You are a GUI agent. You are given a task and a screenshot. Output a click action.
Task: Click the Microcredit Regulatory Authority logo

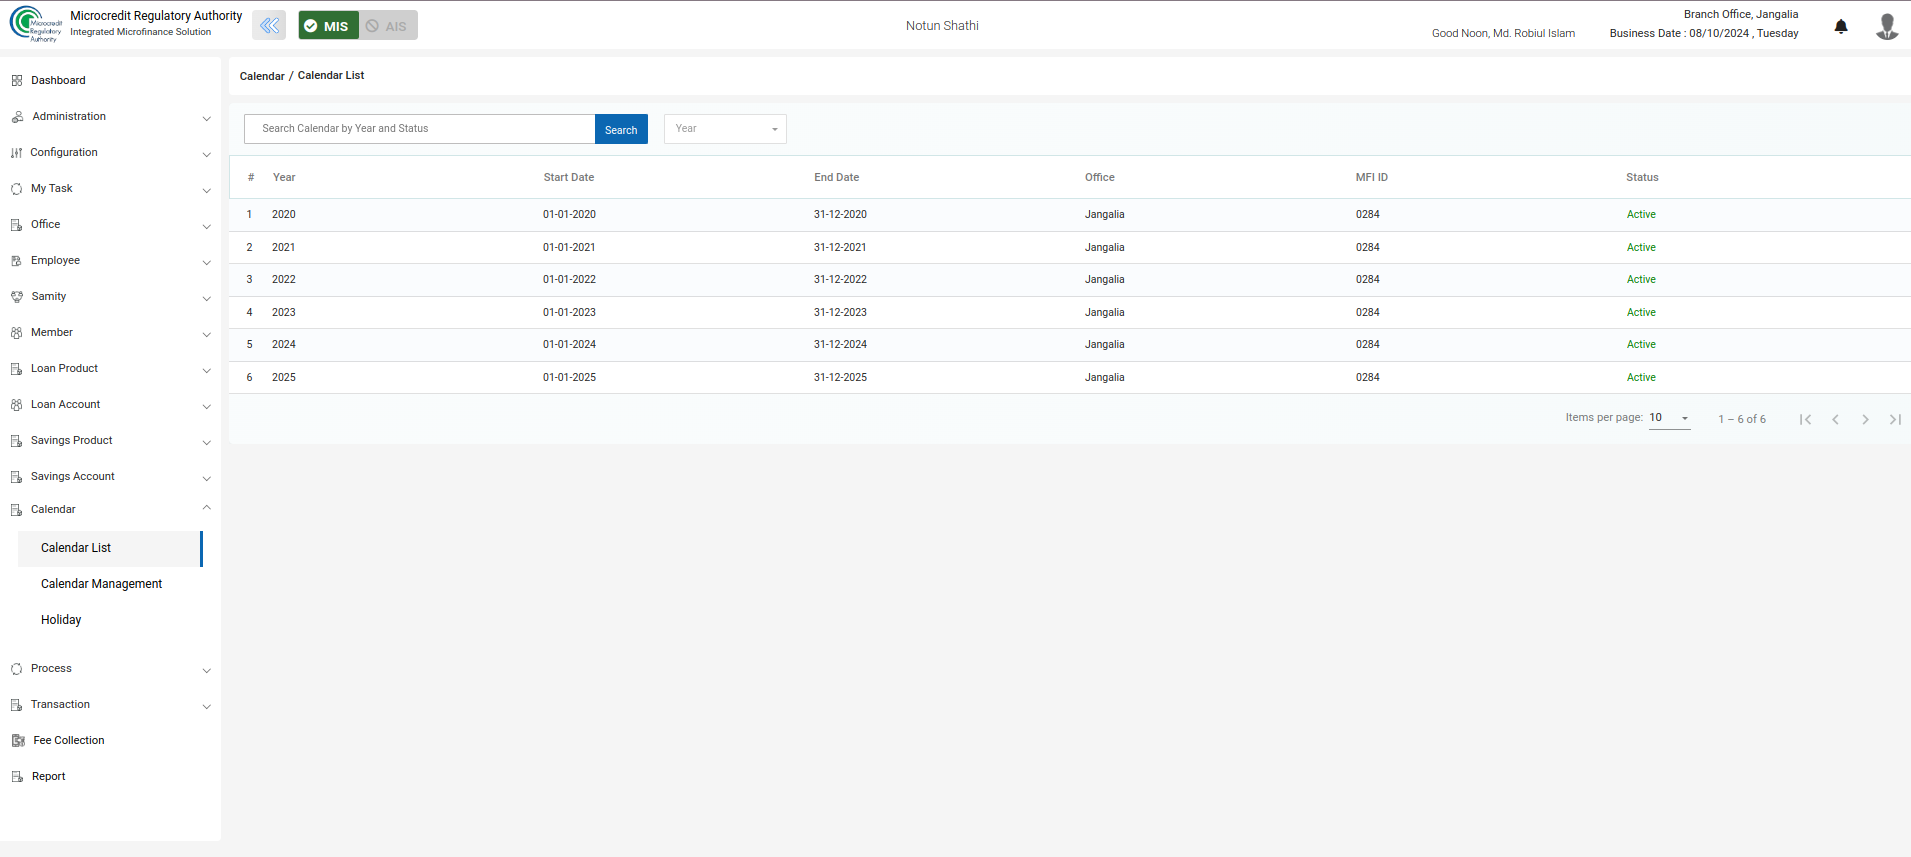pos(35,24)
